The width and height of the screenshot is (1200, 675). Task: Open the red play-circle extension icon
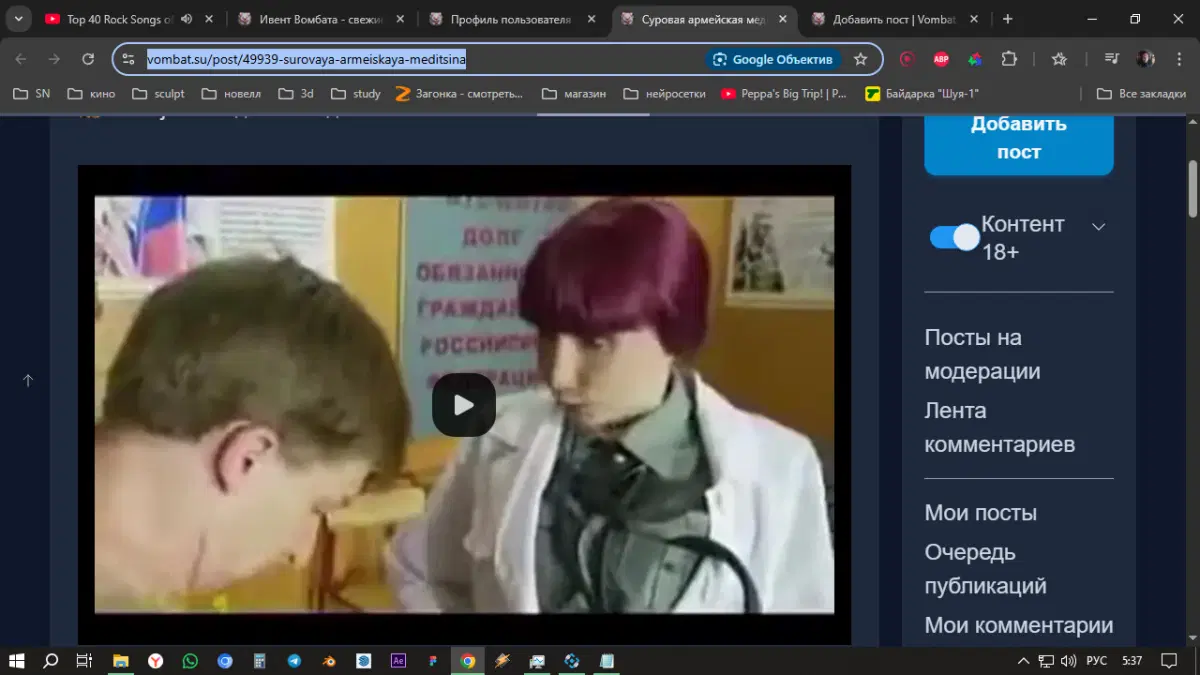(907, 59)
